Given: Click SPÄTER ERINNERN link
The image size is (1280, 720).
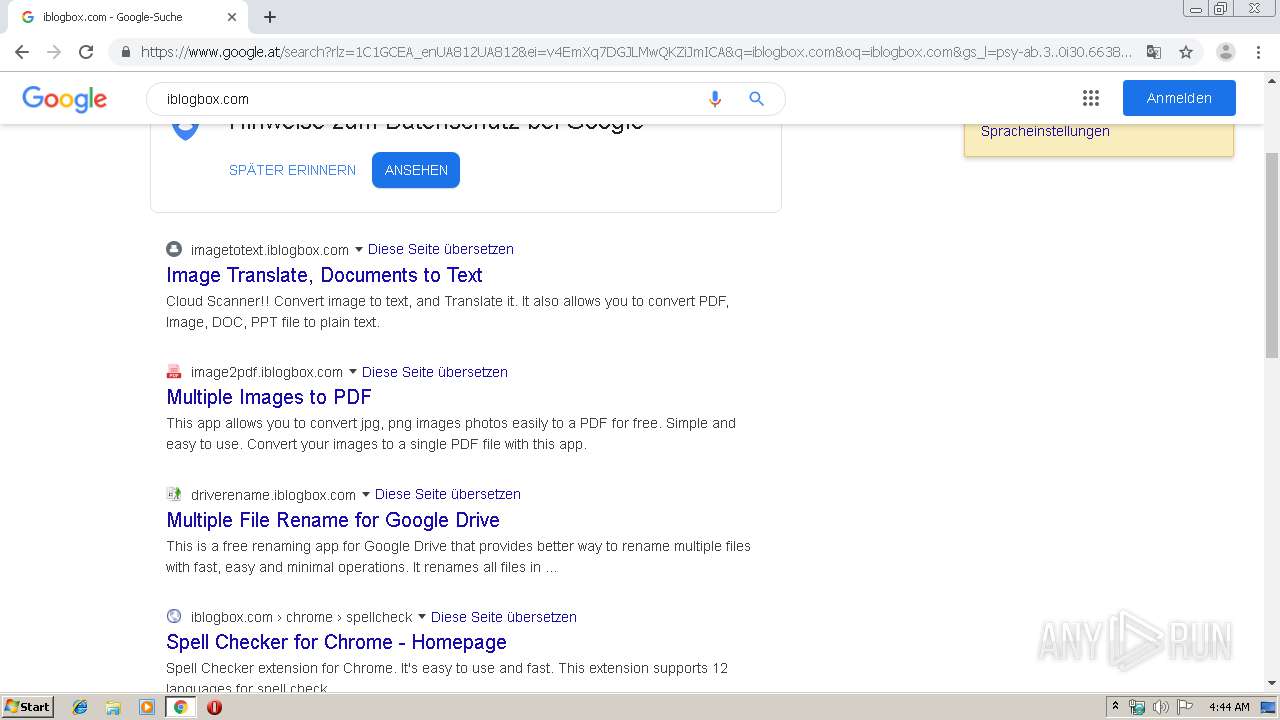Looking at the screenshot, I should 292,170.
